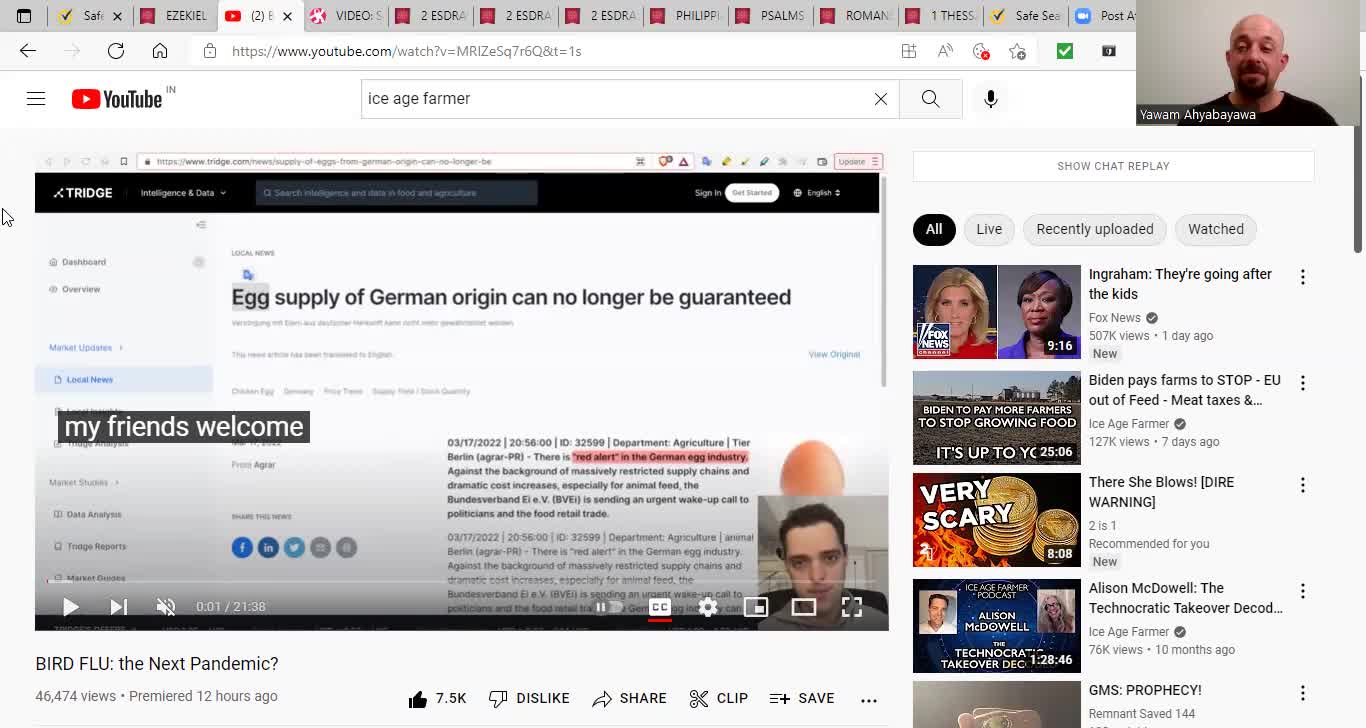Activate the miniplayer
This screenshot has height=728, width=1366.
(x=756, y=607)
